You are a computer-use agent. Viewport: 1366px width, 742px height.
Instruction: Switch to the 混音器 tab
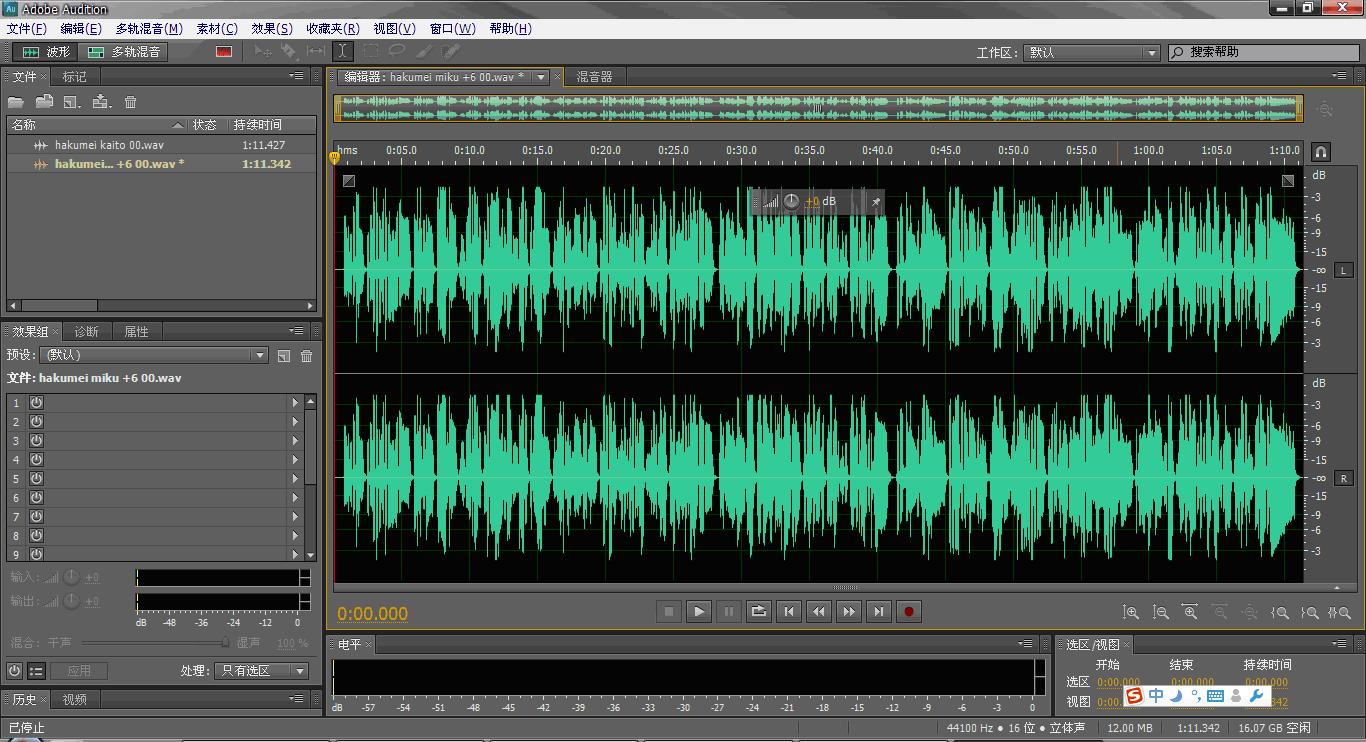click(594, 77)
